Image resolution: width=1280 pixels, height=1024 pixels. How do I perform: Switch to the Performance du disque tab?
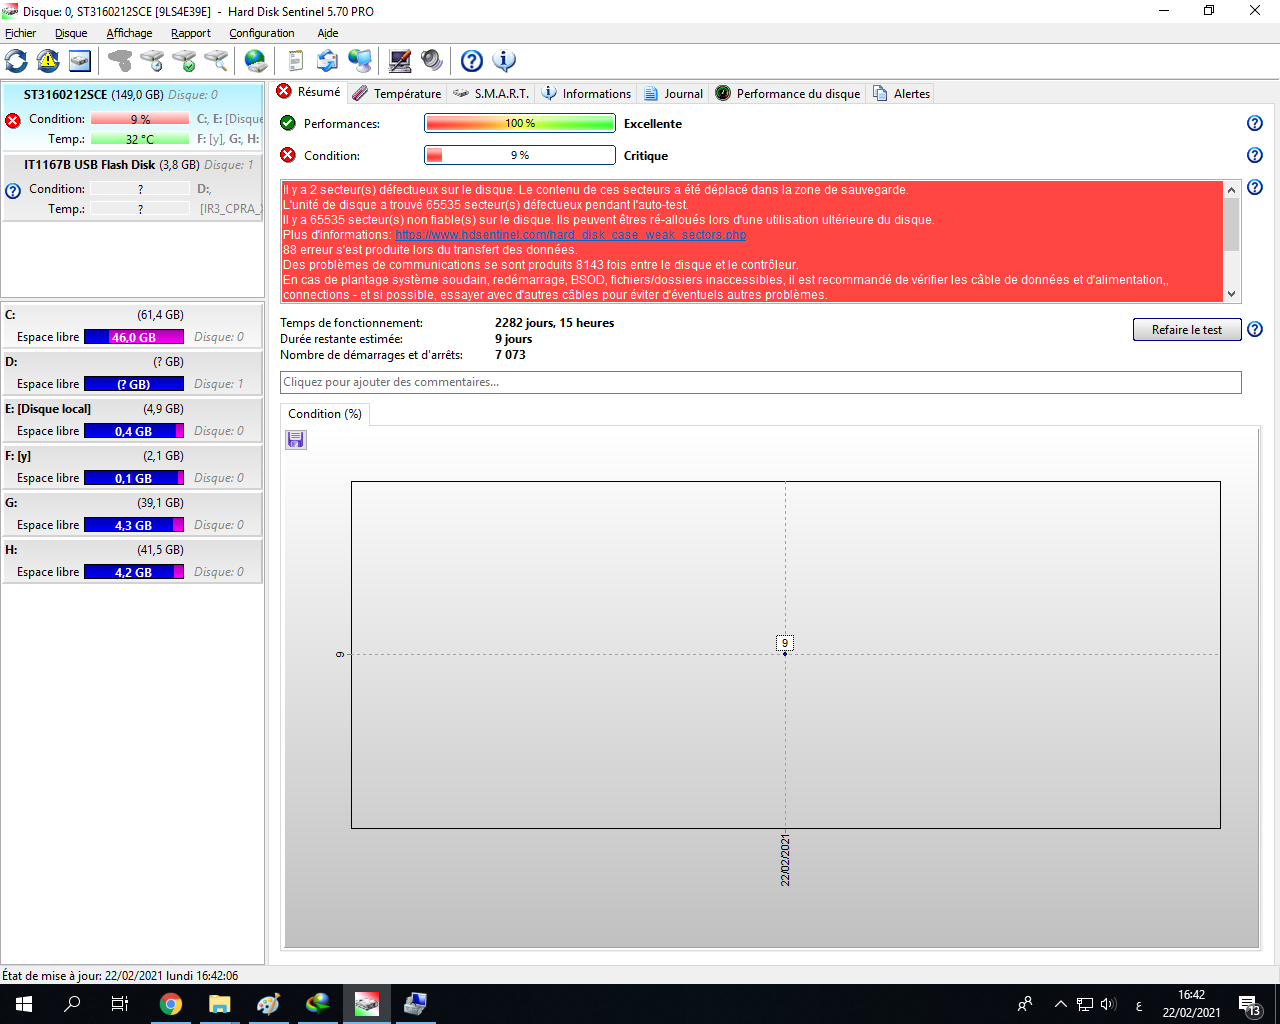pos(788,93)
